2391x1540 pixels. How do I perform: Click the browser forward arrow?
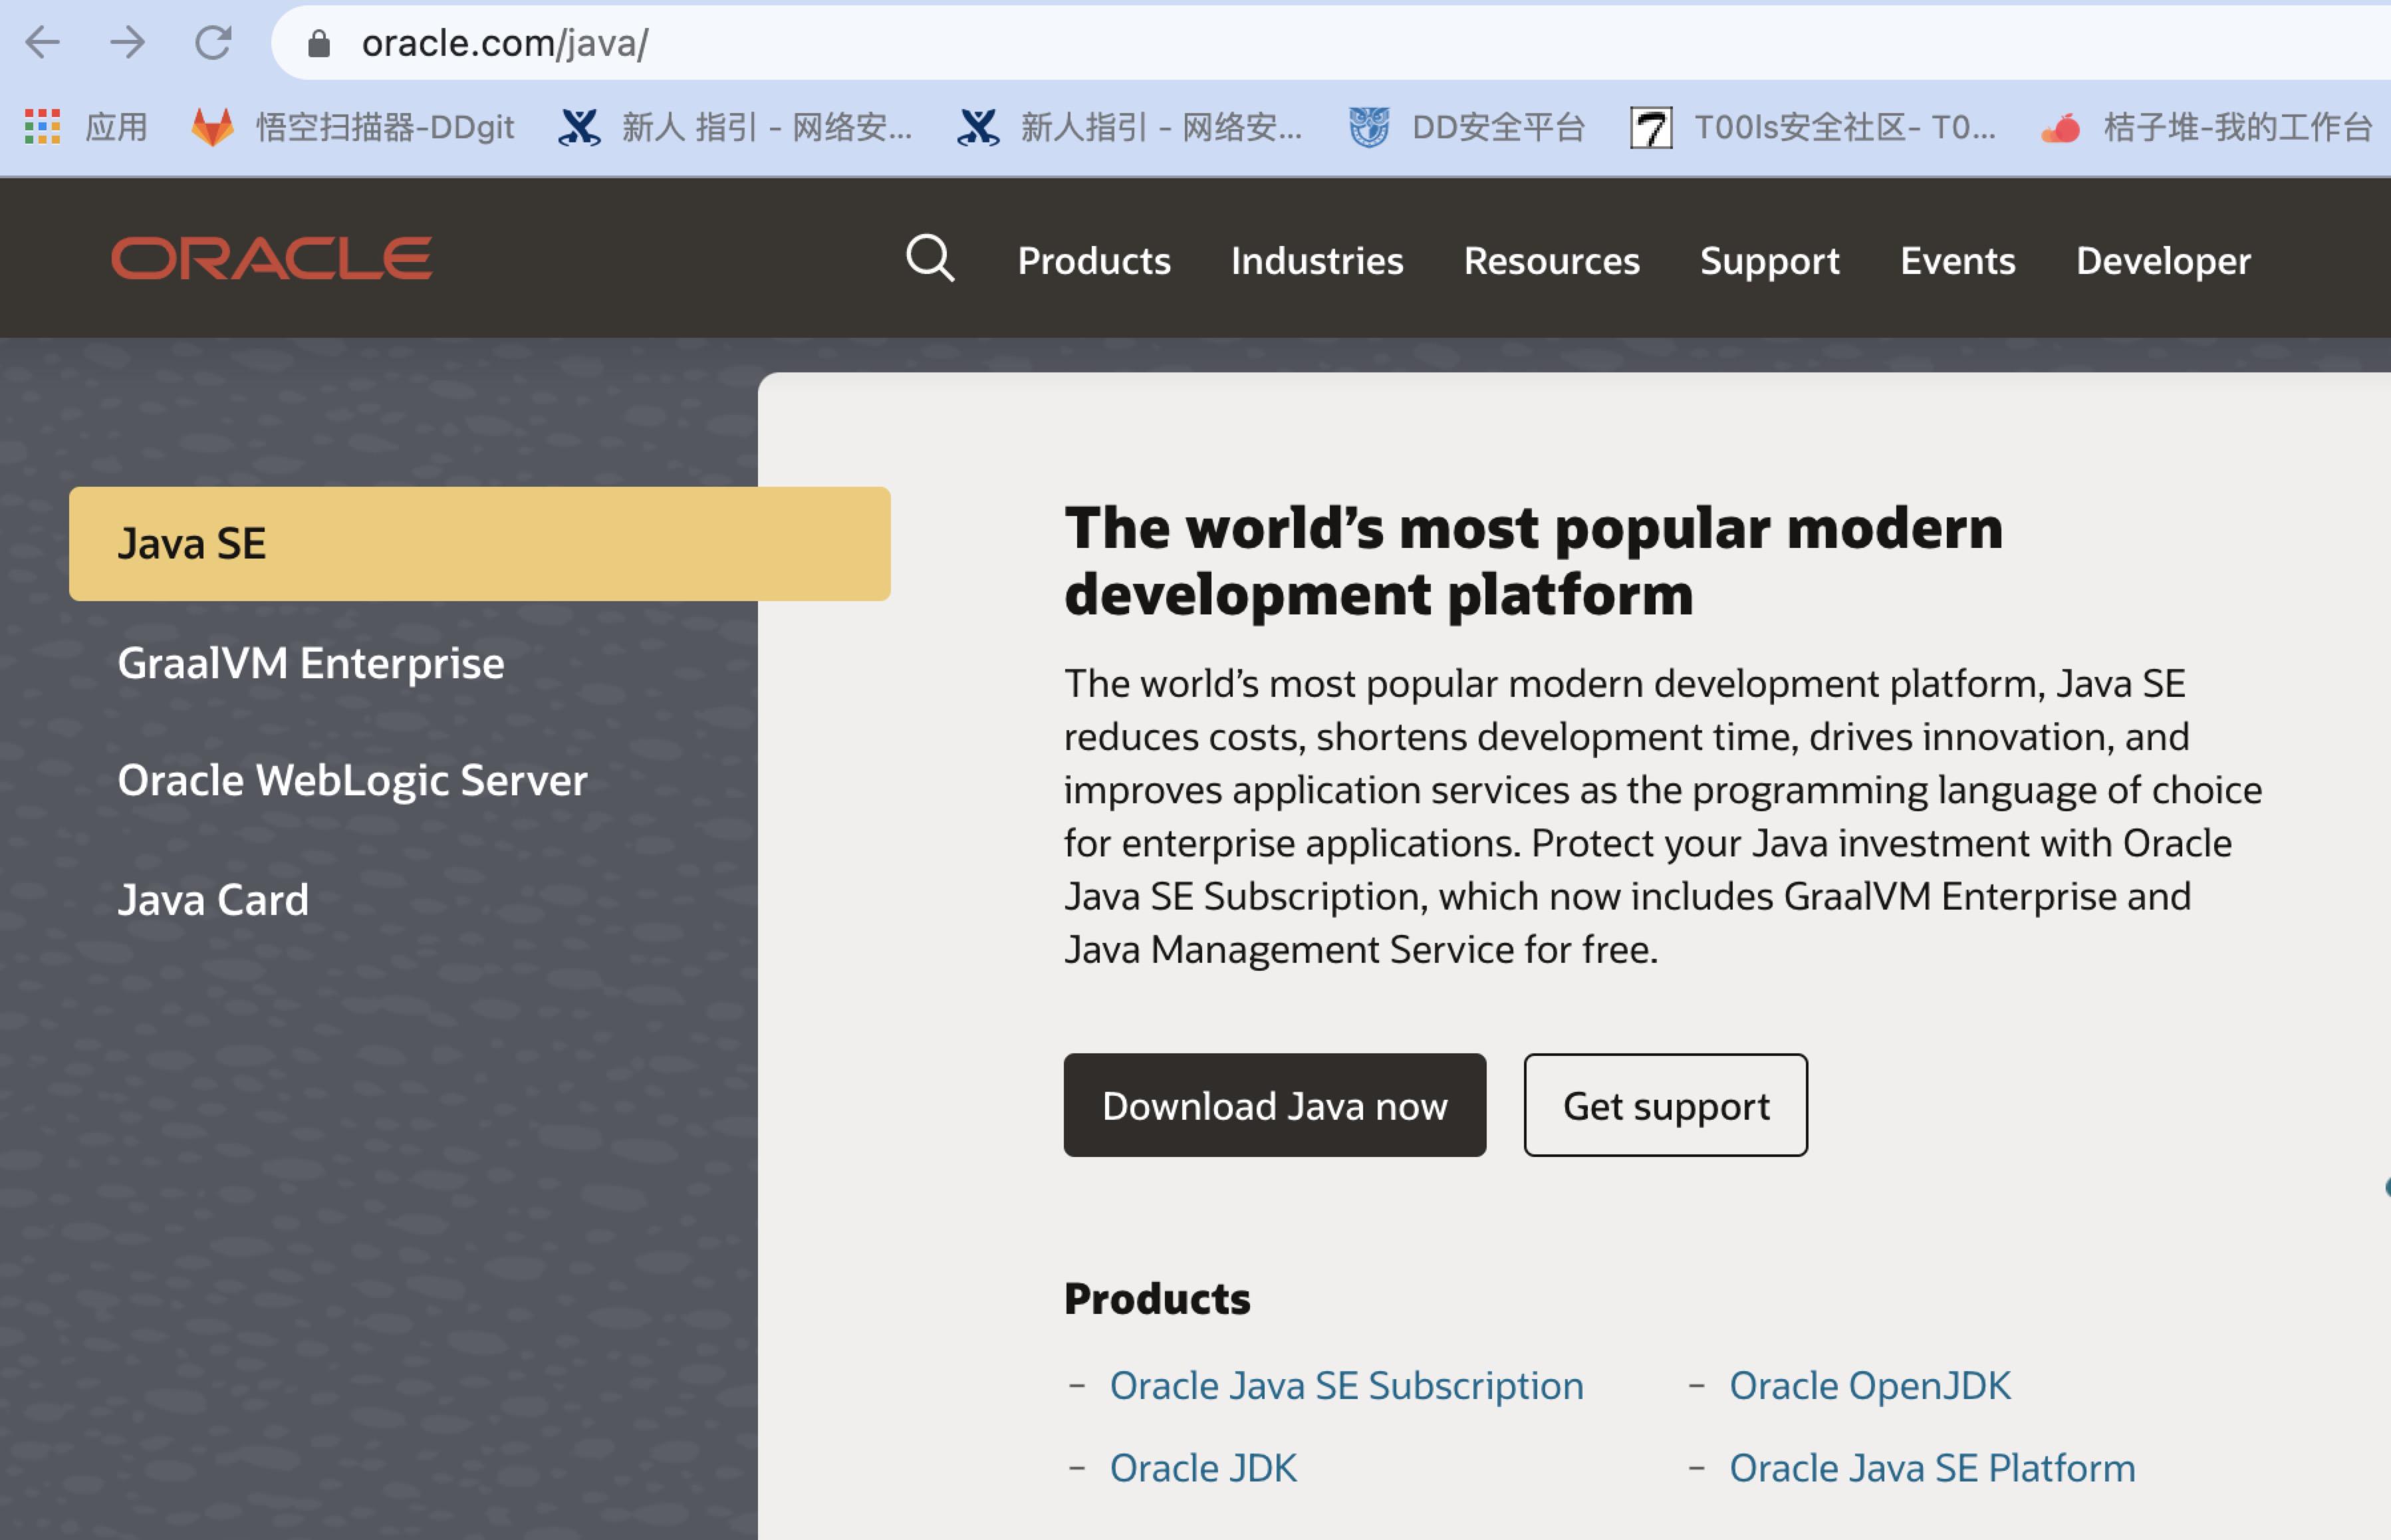pyautogui.click(x=128, y=42)
